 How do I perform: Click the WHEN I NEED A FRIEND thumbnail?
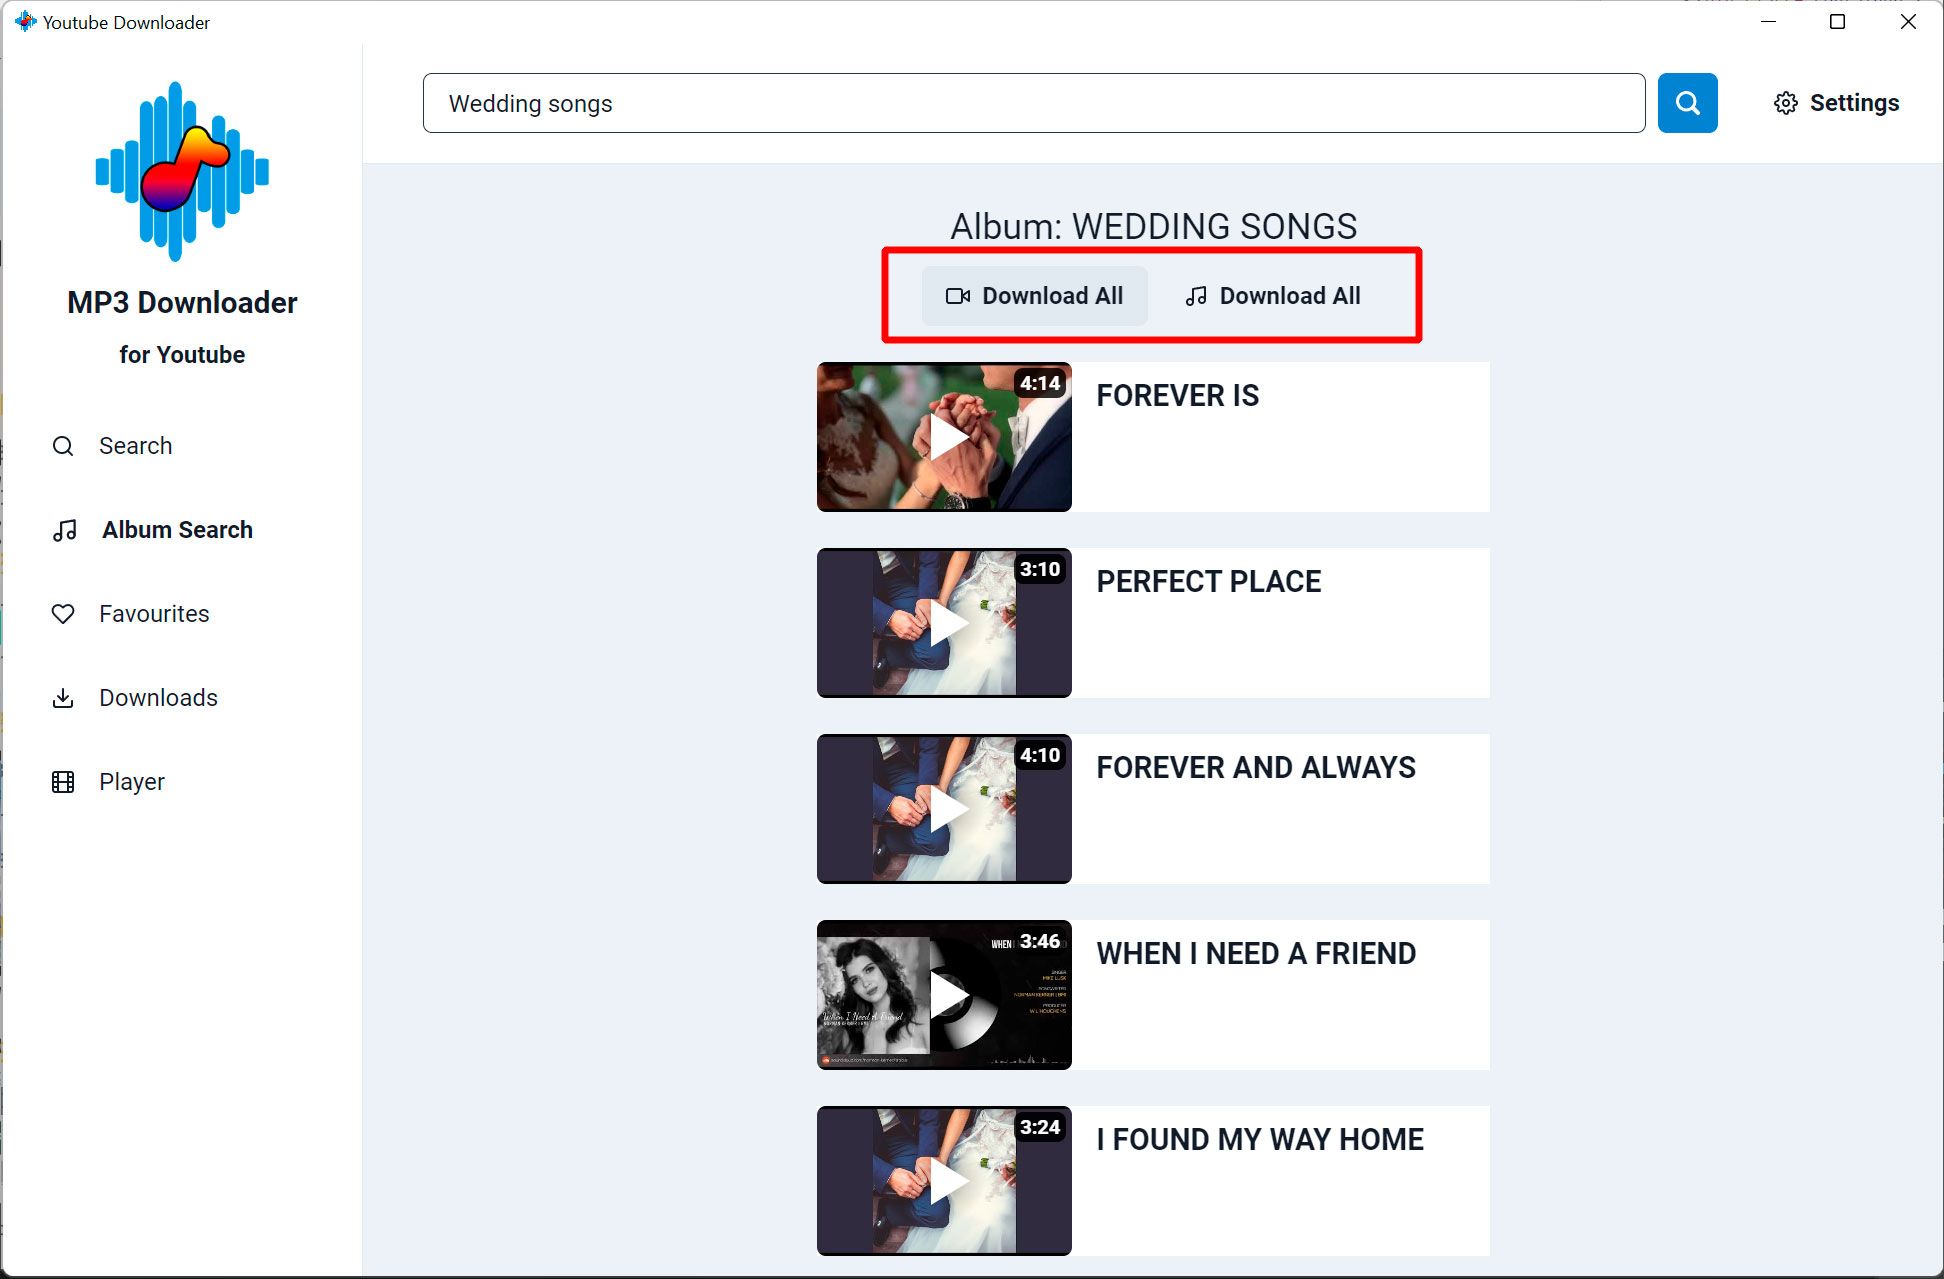point(946,995)
